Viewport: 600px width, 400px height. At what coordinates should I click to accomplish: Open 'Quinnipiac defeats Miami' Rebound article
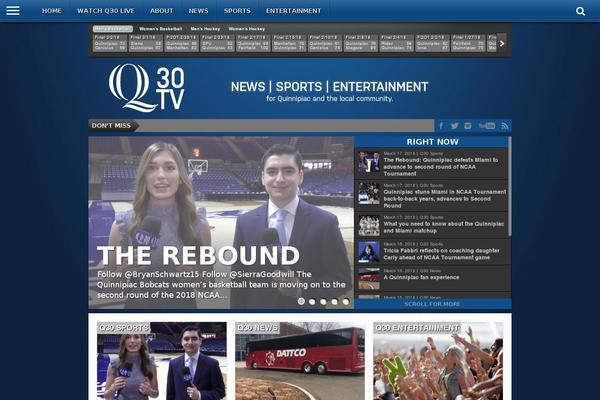pyautogui.click(x=441, y=167)
